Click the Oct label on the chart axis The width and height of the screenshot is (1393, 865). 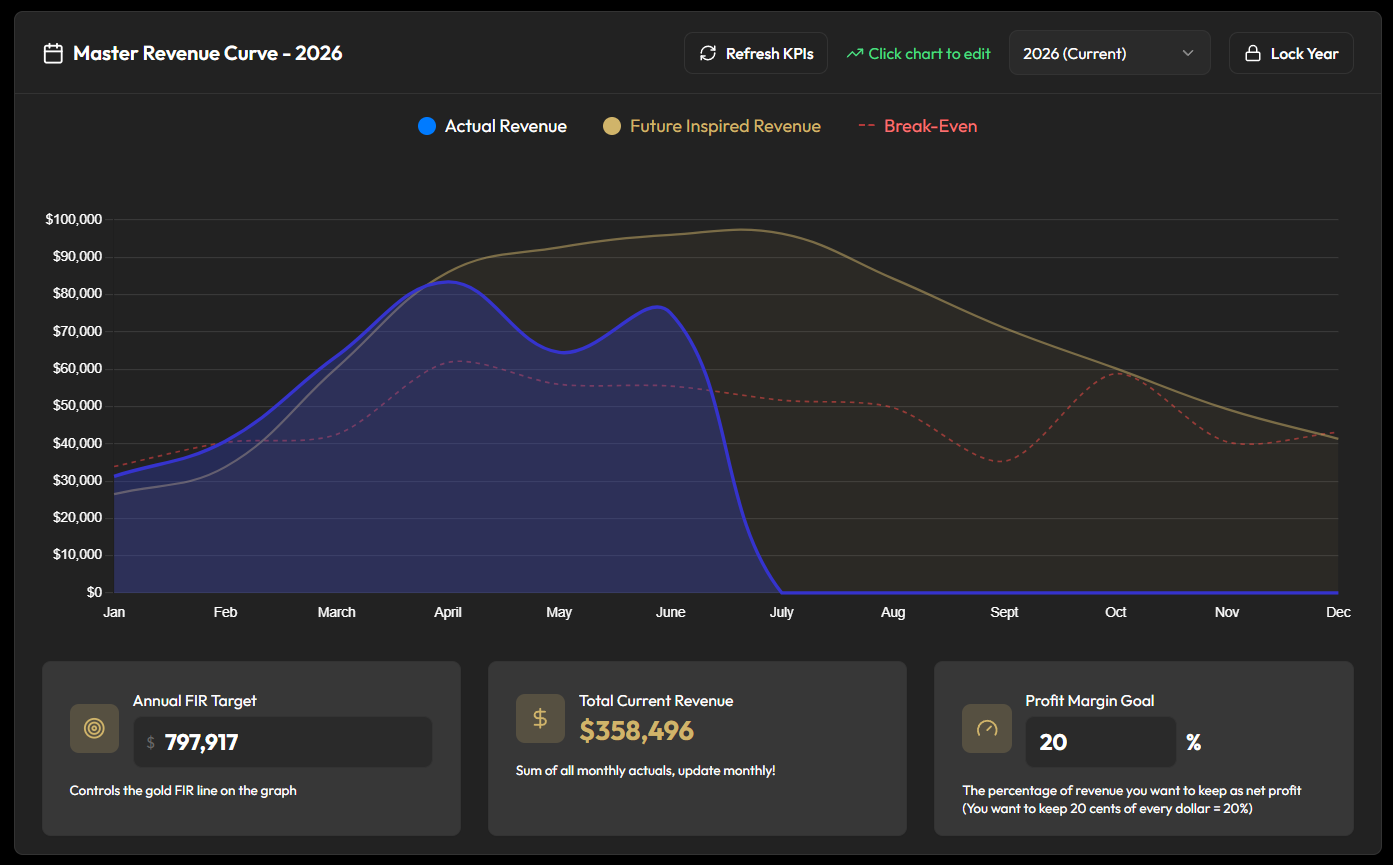pyautogui.click(x=1116, y=612)
